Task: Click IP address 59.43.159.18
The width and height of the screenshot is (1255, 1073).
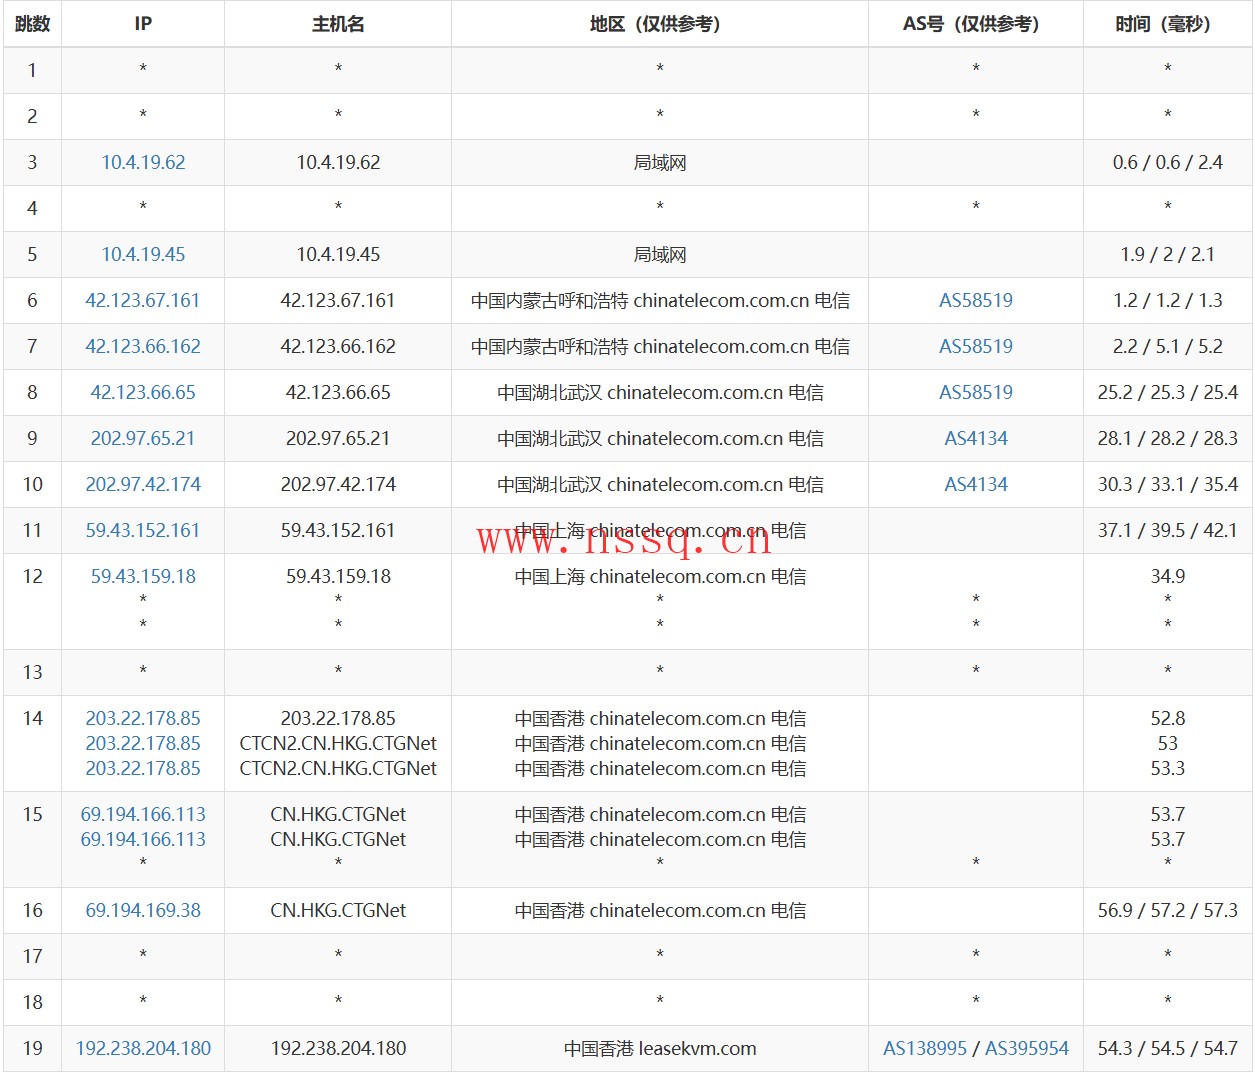Action: pos(143,576)
